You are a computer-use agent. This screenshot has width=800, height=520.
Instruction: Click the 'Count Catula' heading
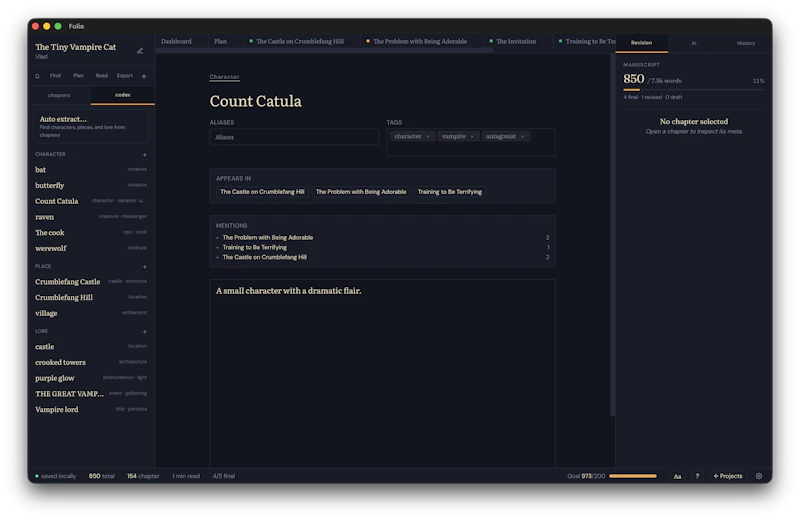(256, 101)
